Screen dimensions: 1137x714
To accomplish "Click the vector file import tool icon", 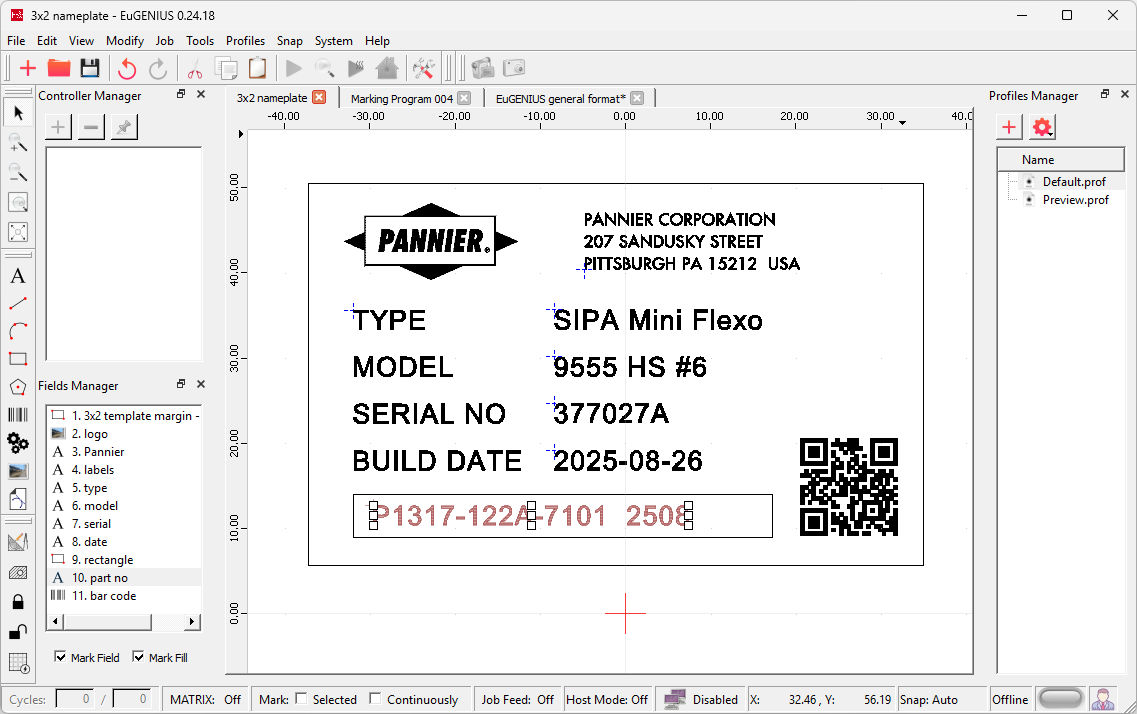I will pos(18,499).
